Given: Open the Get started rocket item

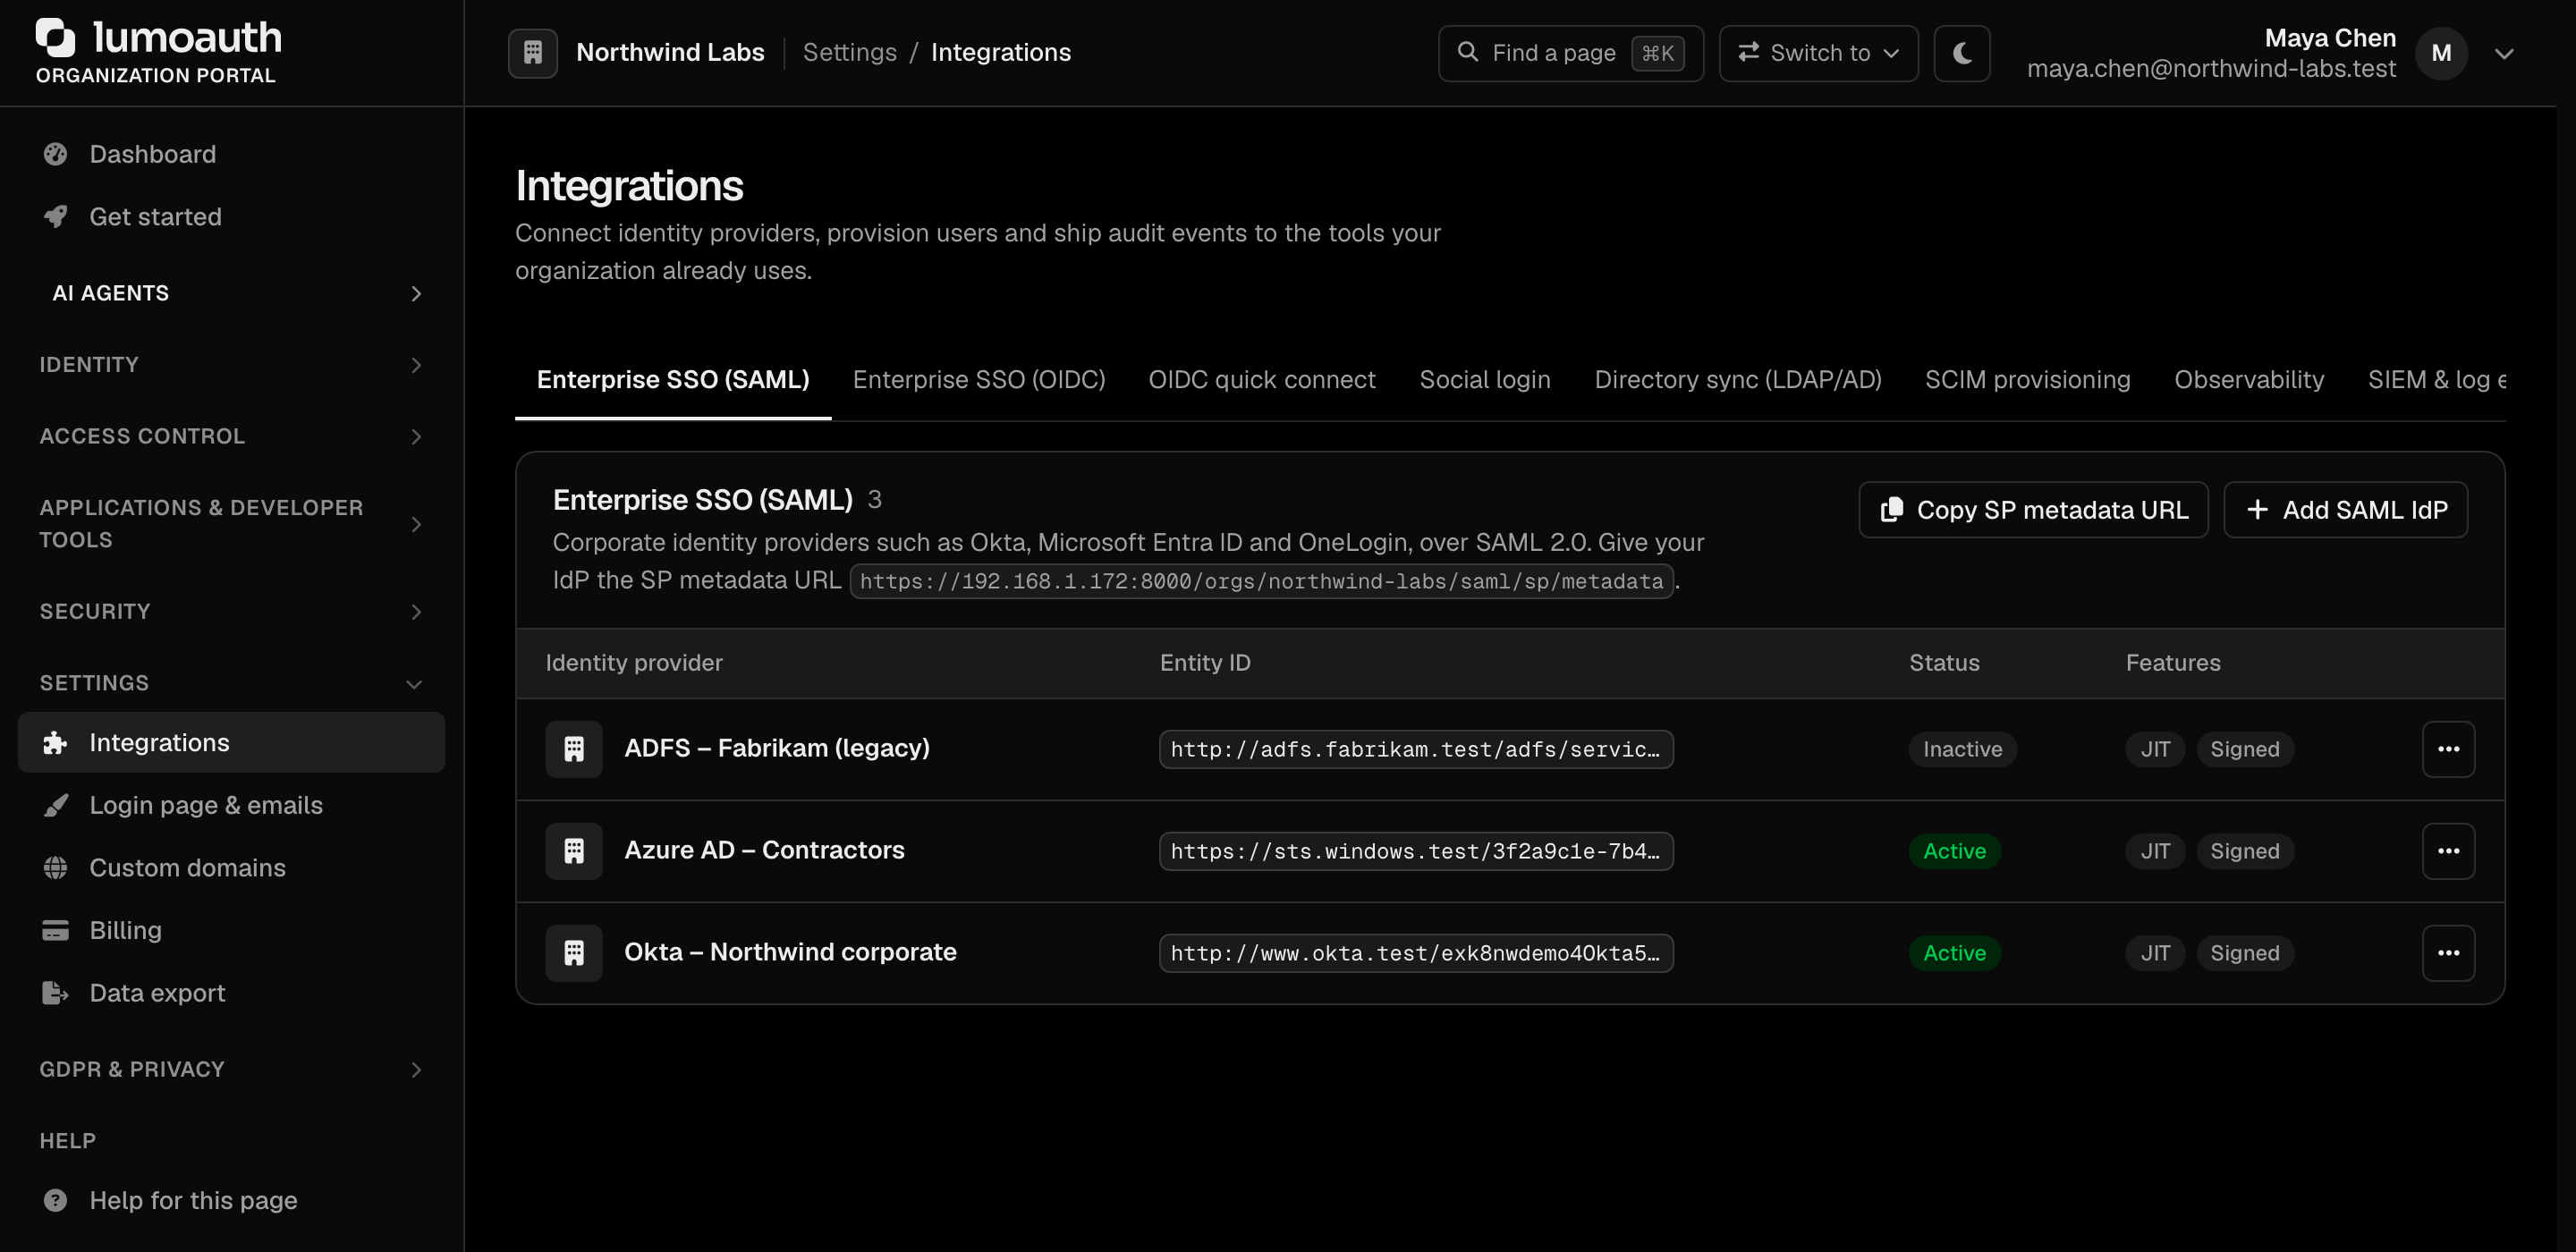Looking at the screenshot, I should [x=231, y=217].
